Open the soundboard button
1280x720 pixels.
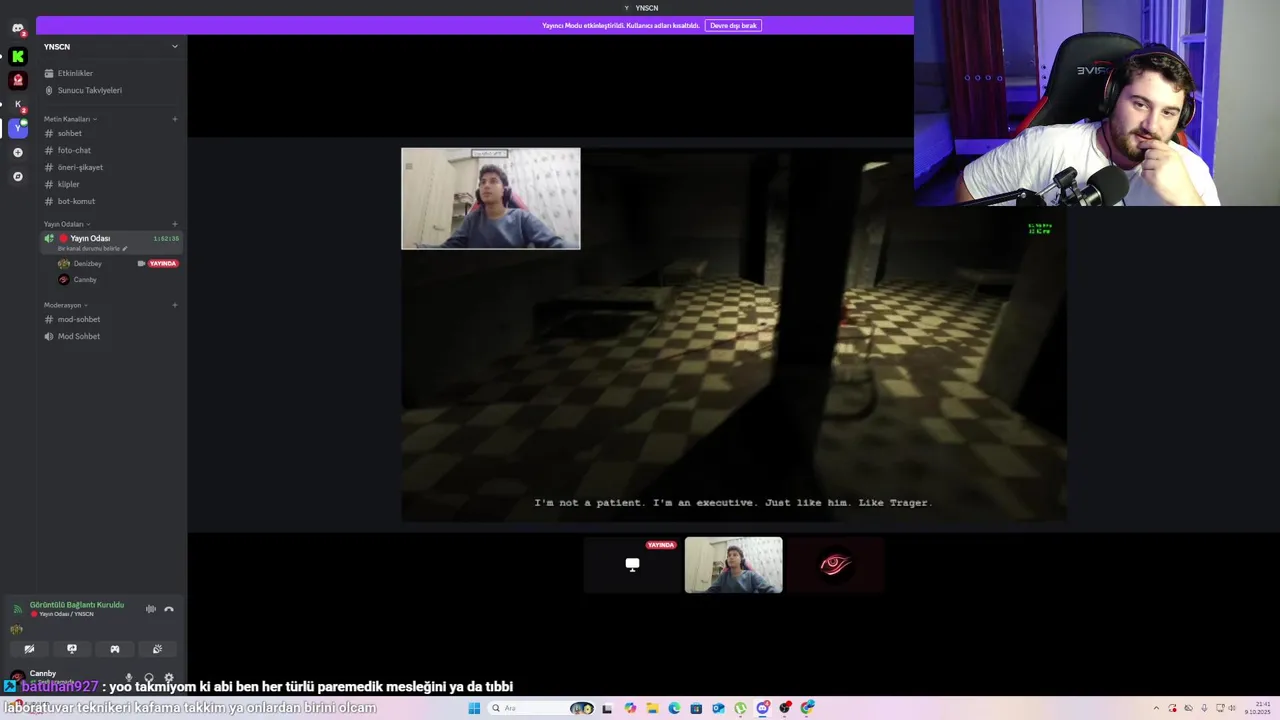(157, 649)
